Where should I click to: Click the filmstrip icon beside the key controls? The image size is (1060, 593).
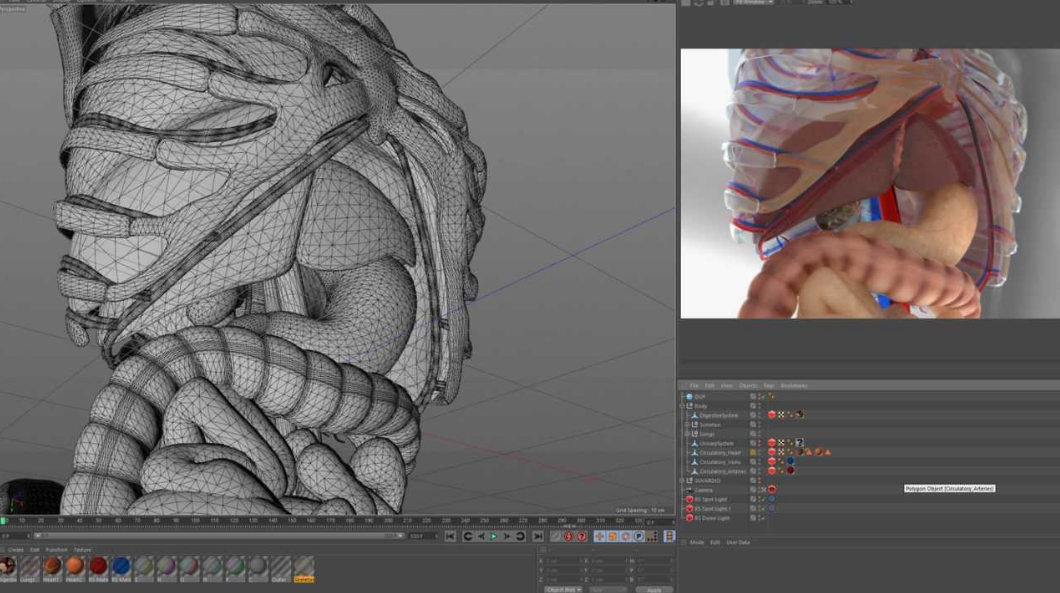coord(669,537)
